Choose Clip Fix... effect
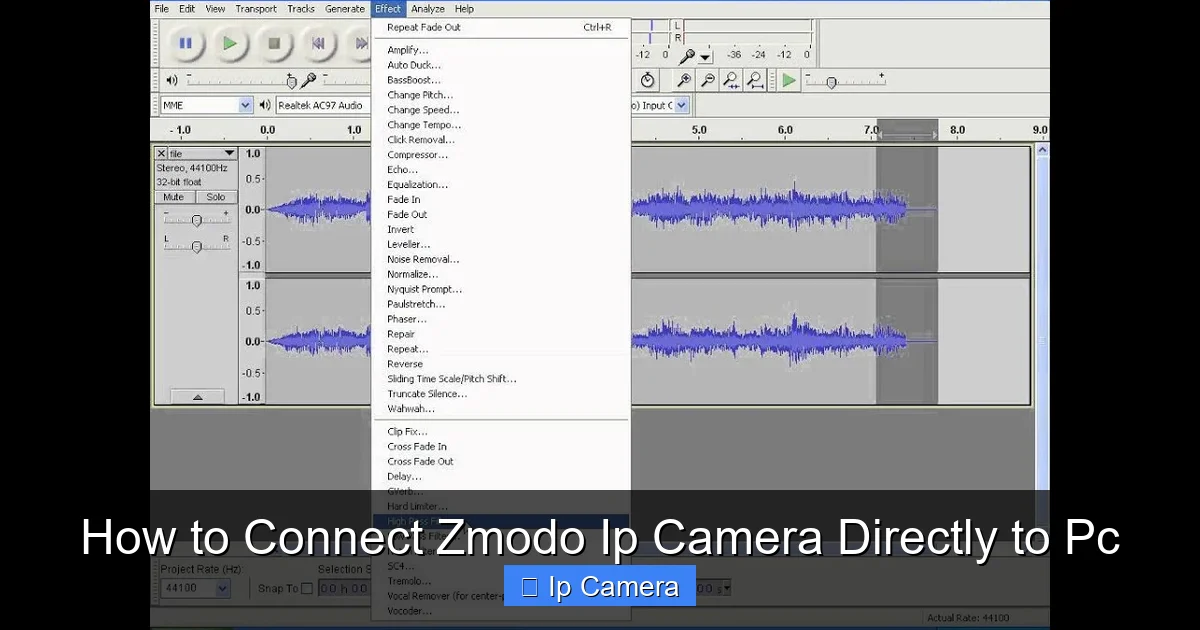1200x630 pixels. tap(501, 432)
